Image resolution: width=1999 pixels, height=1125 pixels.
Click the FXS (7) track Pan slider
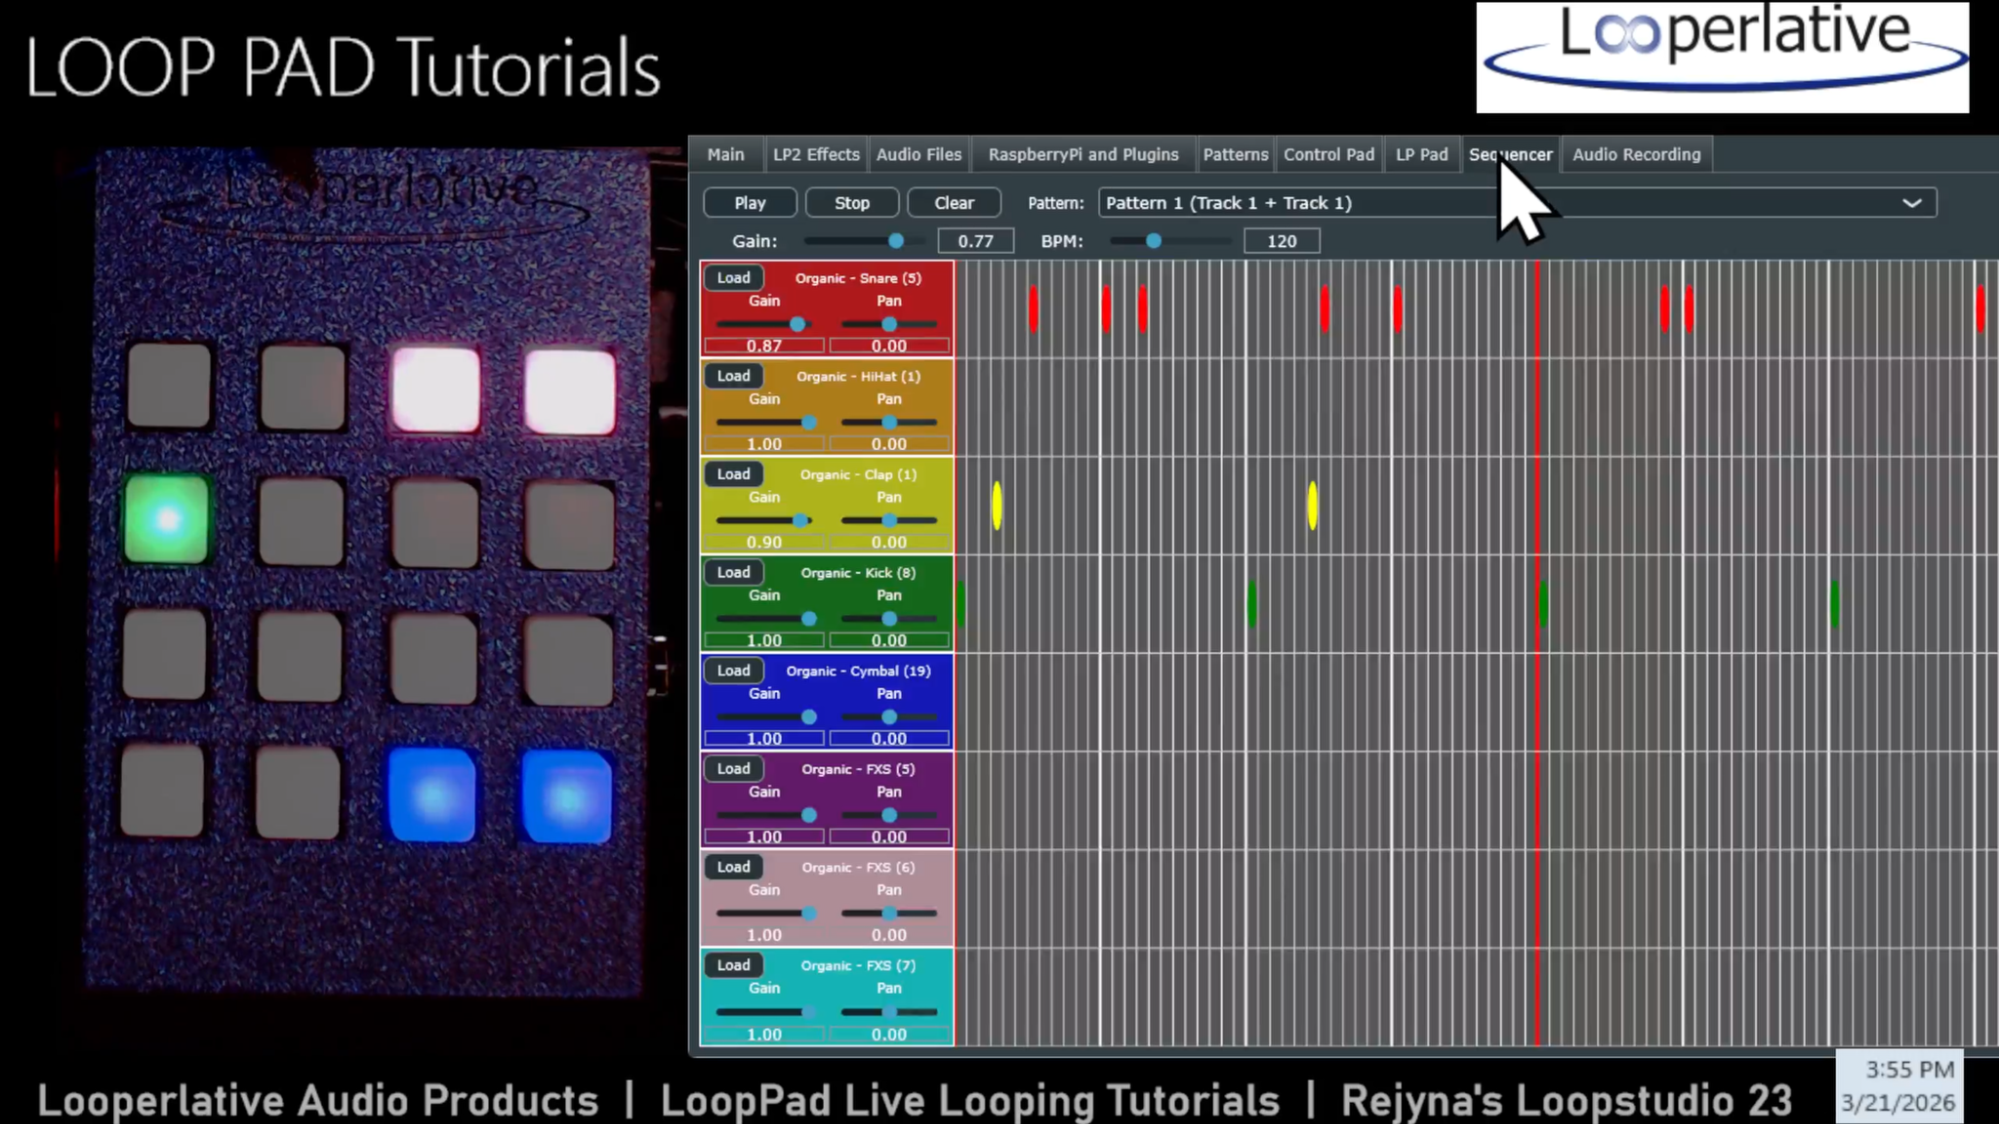[x=889, y=1011]
